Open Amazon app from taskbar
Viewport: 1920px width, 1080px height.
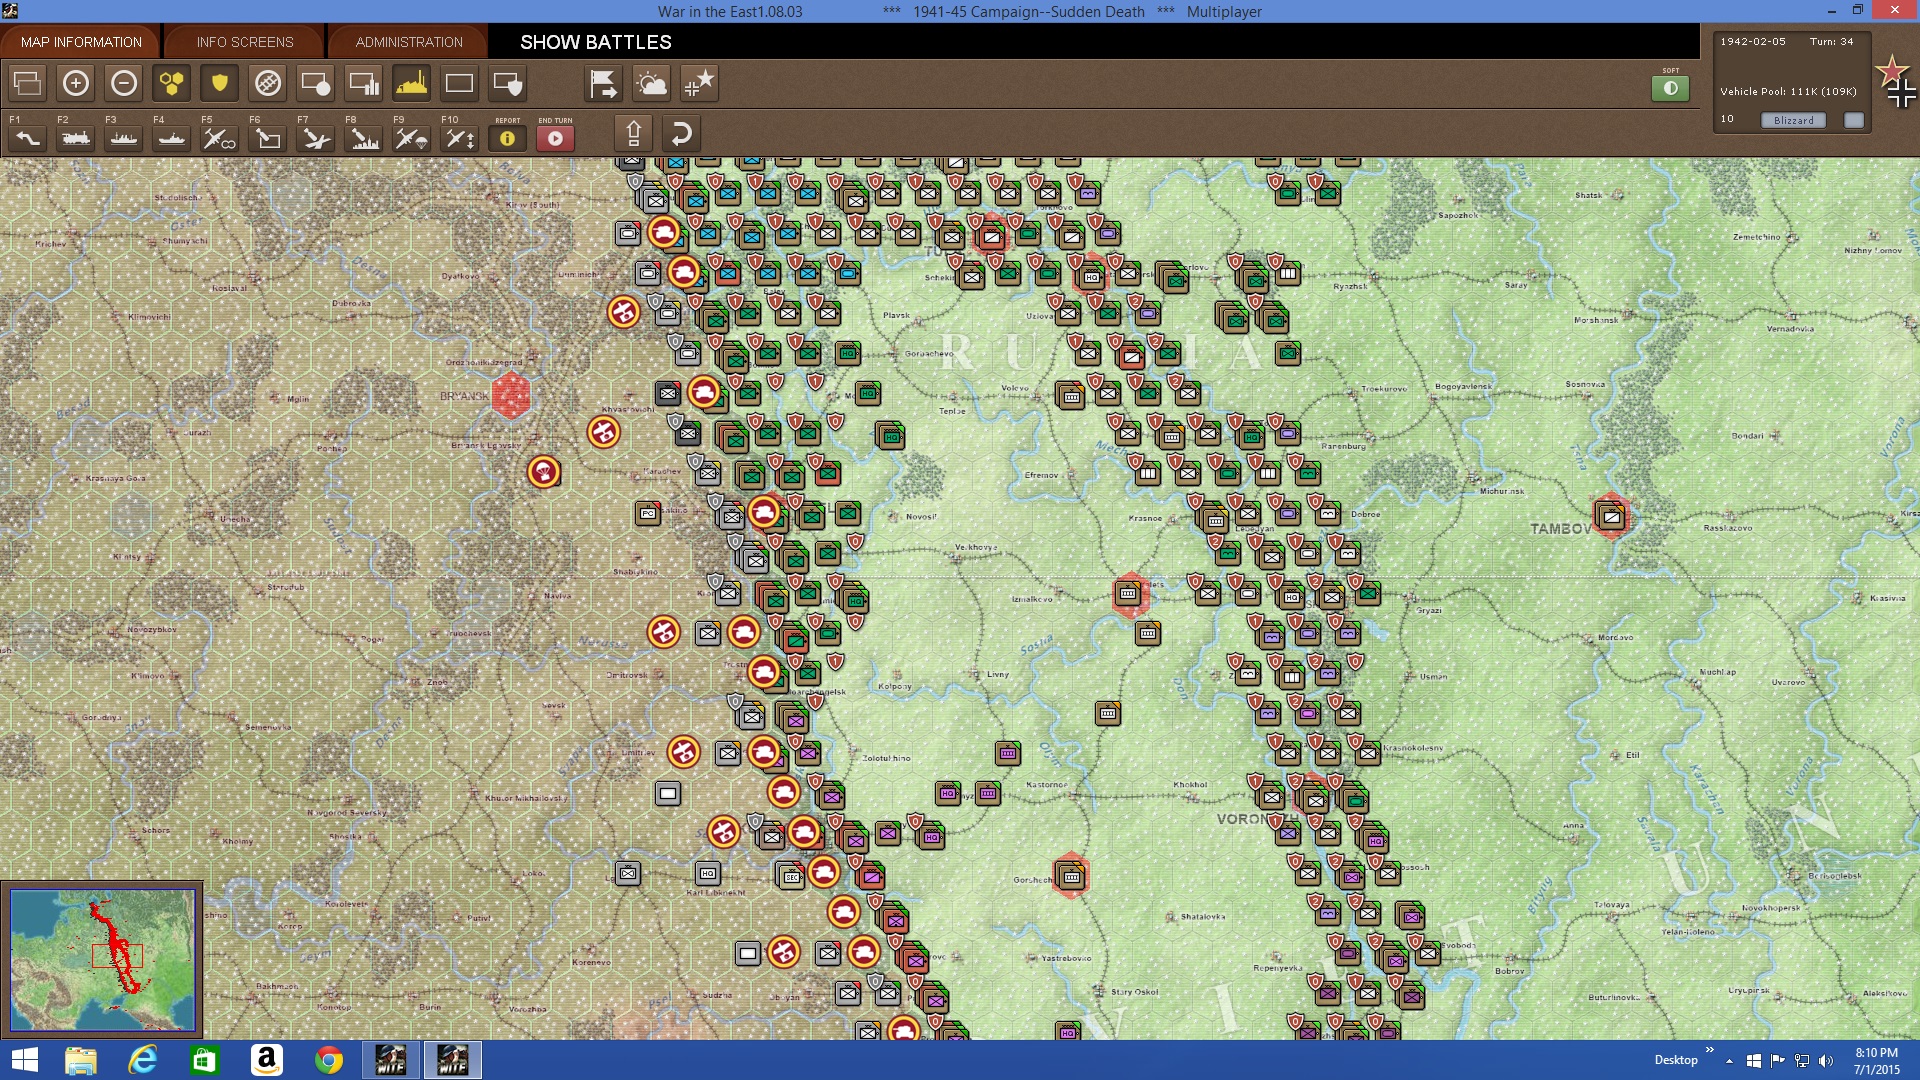pyautogui.click(x=266, y=1060)
